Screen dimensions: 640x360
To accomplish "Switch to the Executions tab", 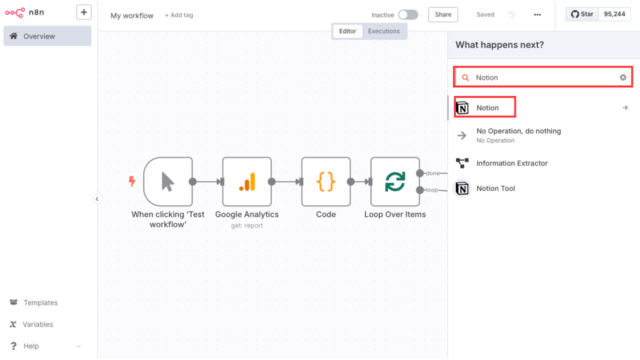I will (384, 31).
